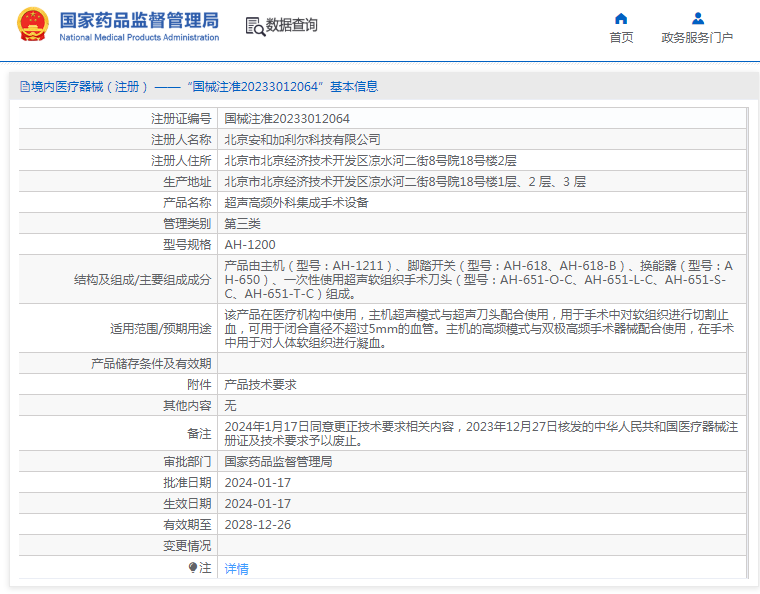This screenshot has height=594, width=760.
Task: Click the national emblem logo
Action: [33, 24]
